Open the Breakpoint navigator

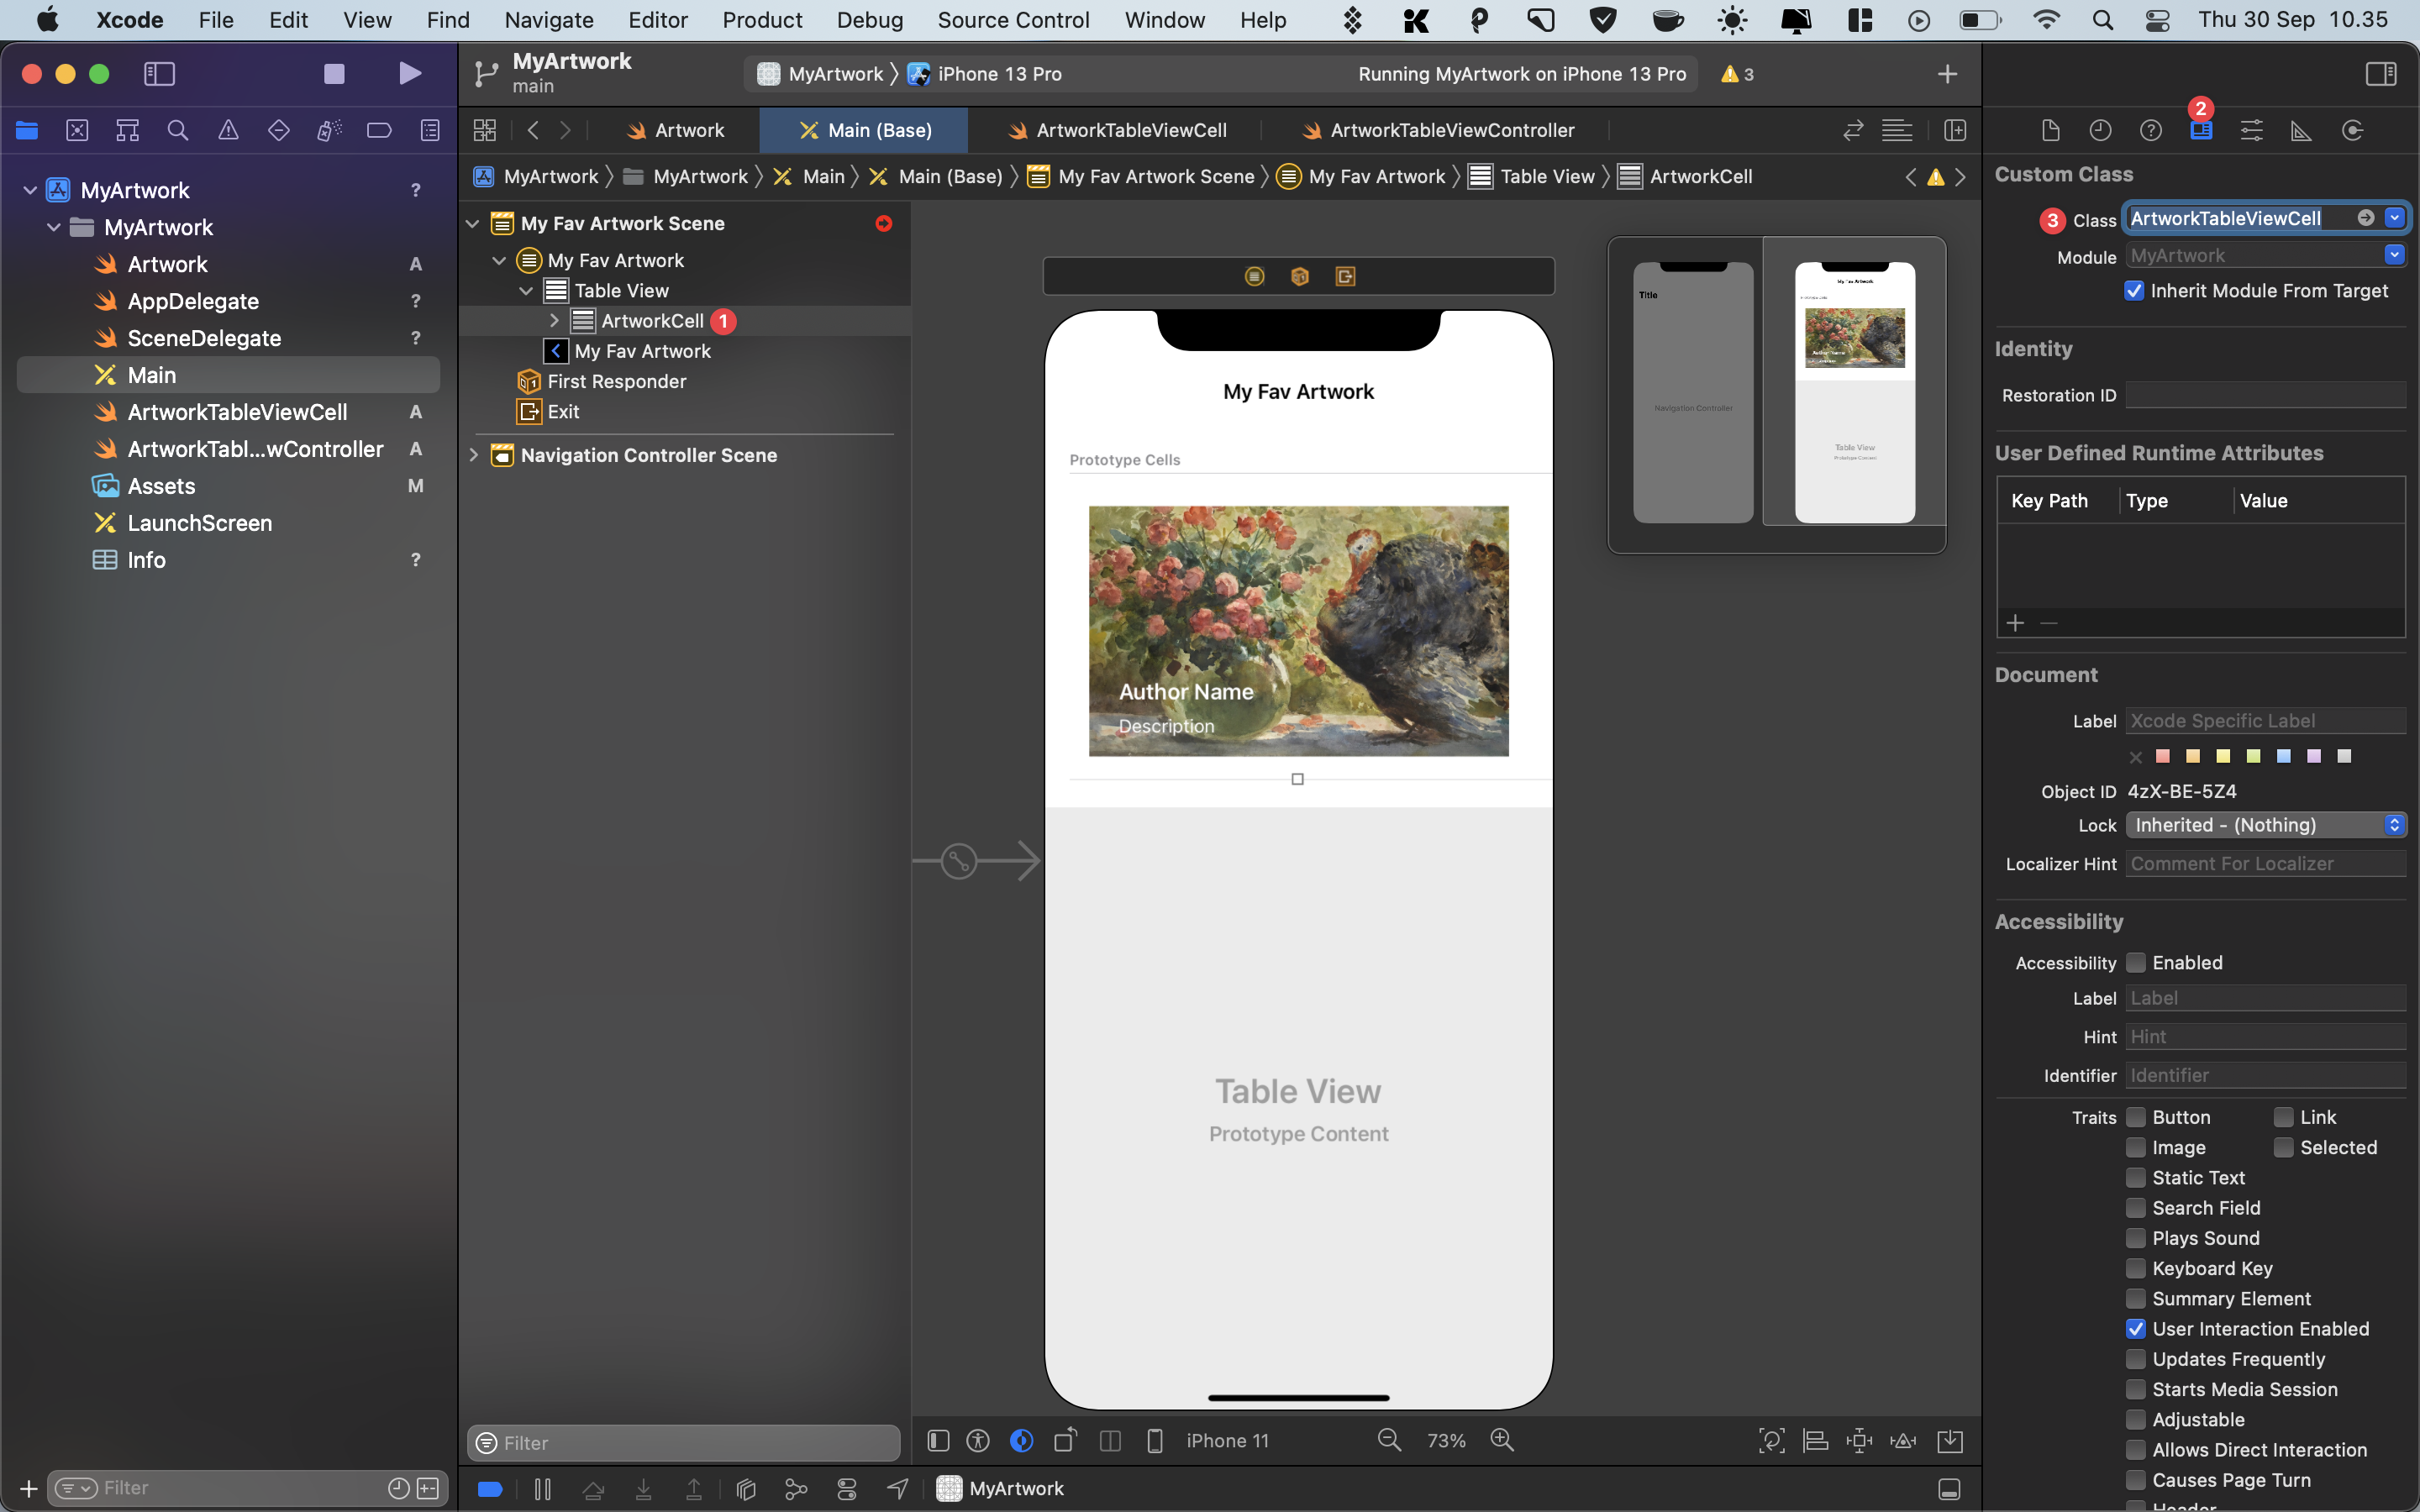(379, 130)
